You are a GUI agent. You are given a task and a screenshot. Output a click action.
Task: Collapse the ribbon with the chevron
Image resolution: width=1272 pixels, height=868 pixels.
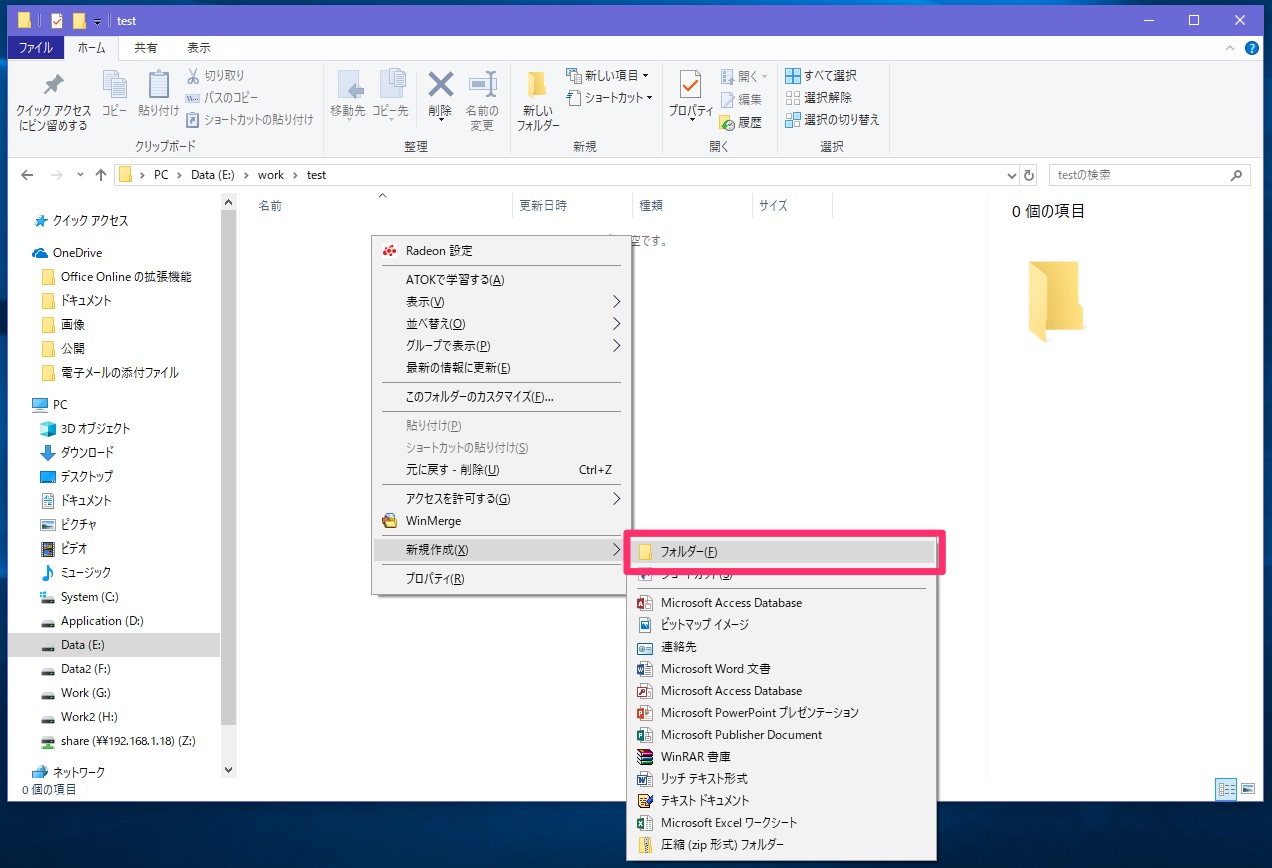(1232, 47)
